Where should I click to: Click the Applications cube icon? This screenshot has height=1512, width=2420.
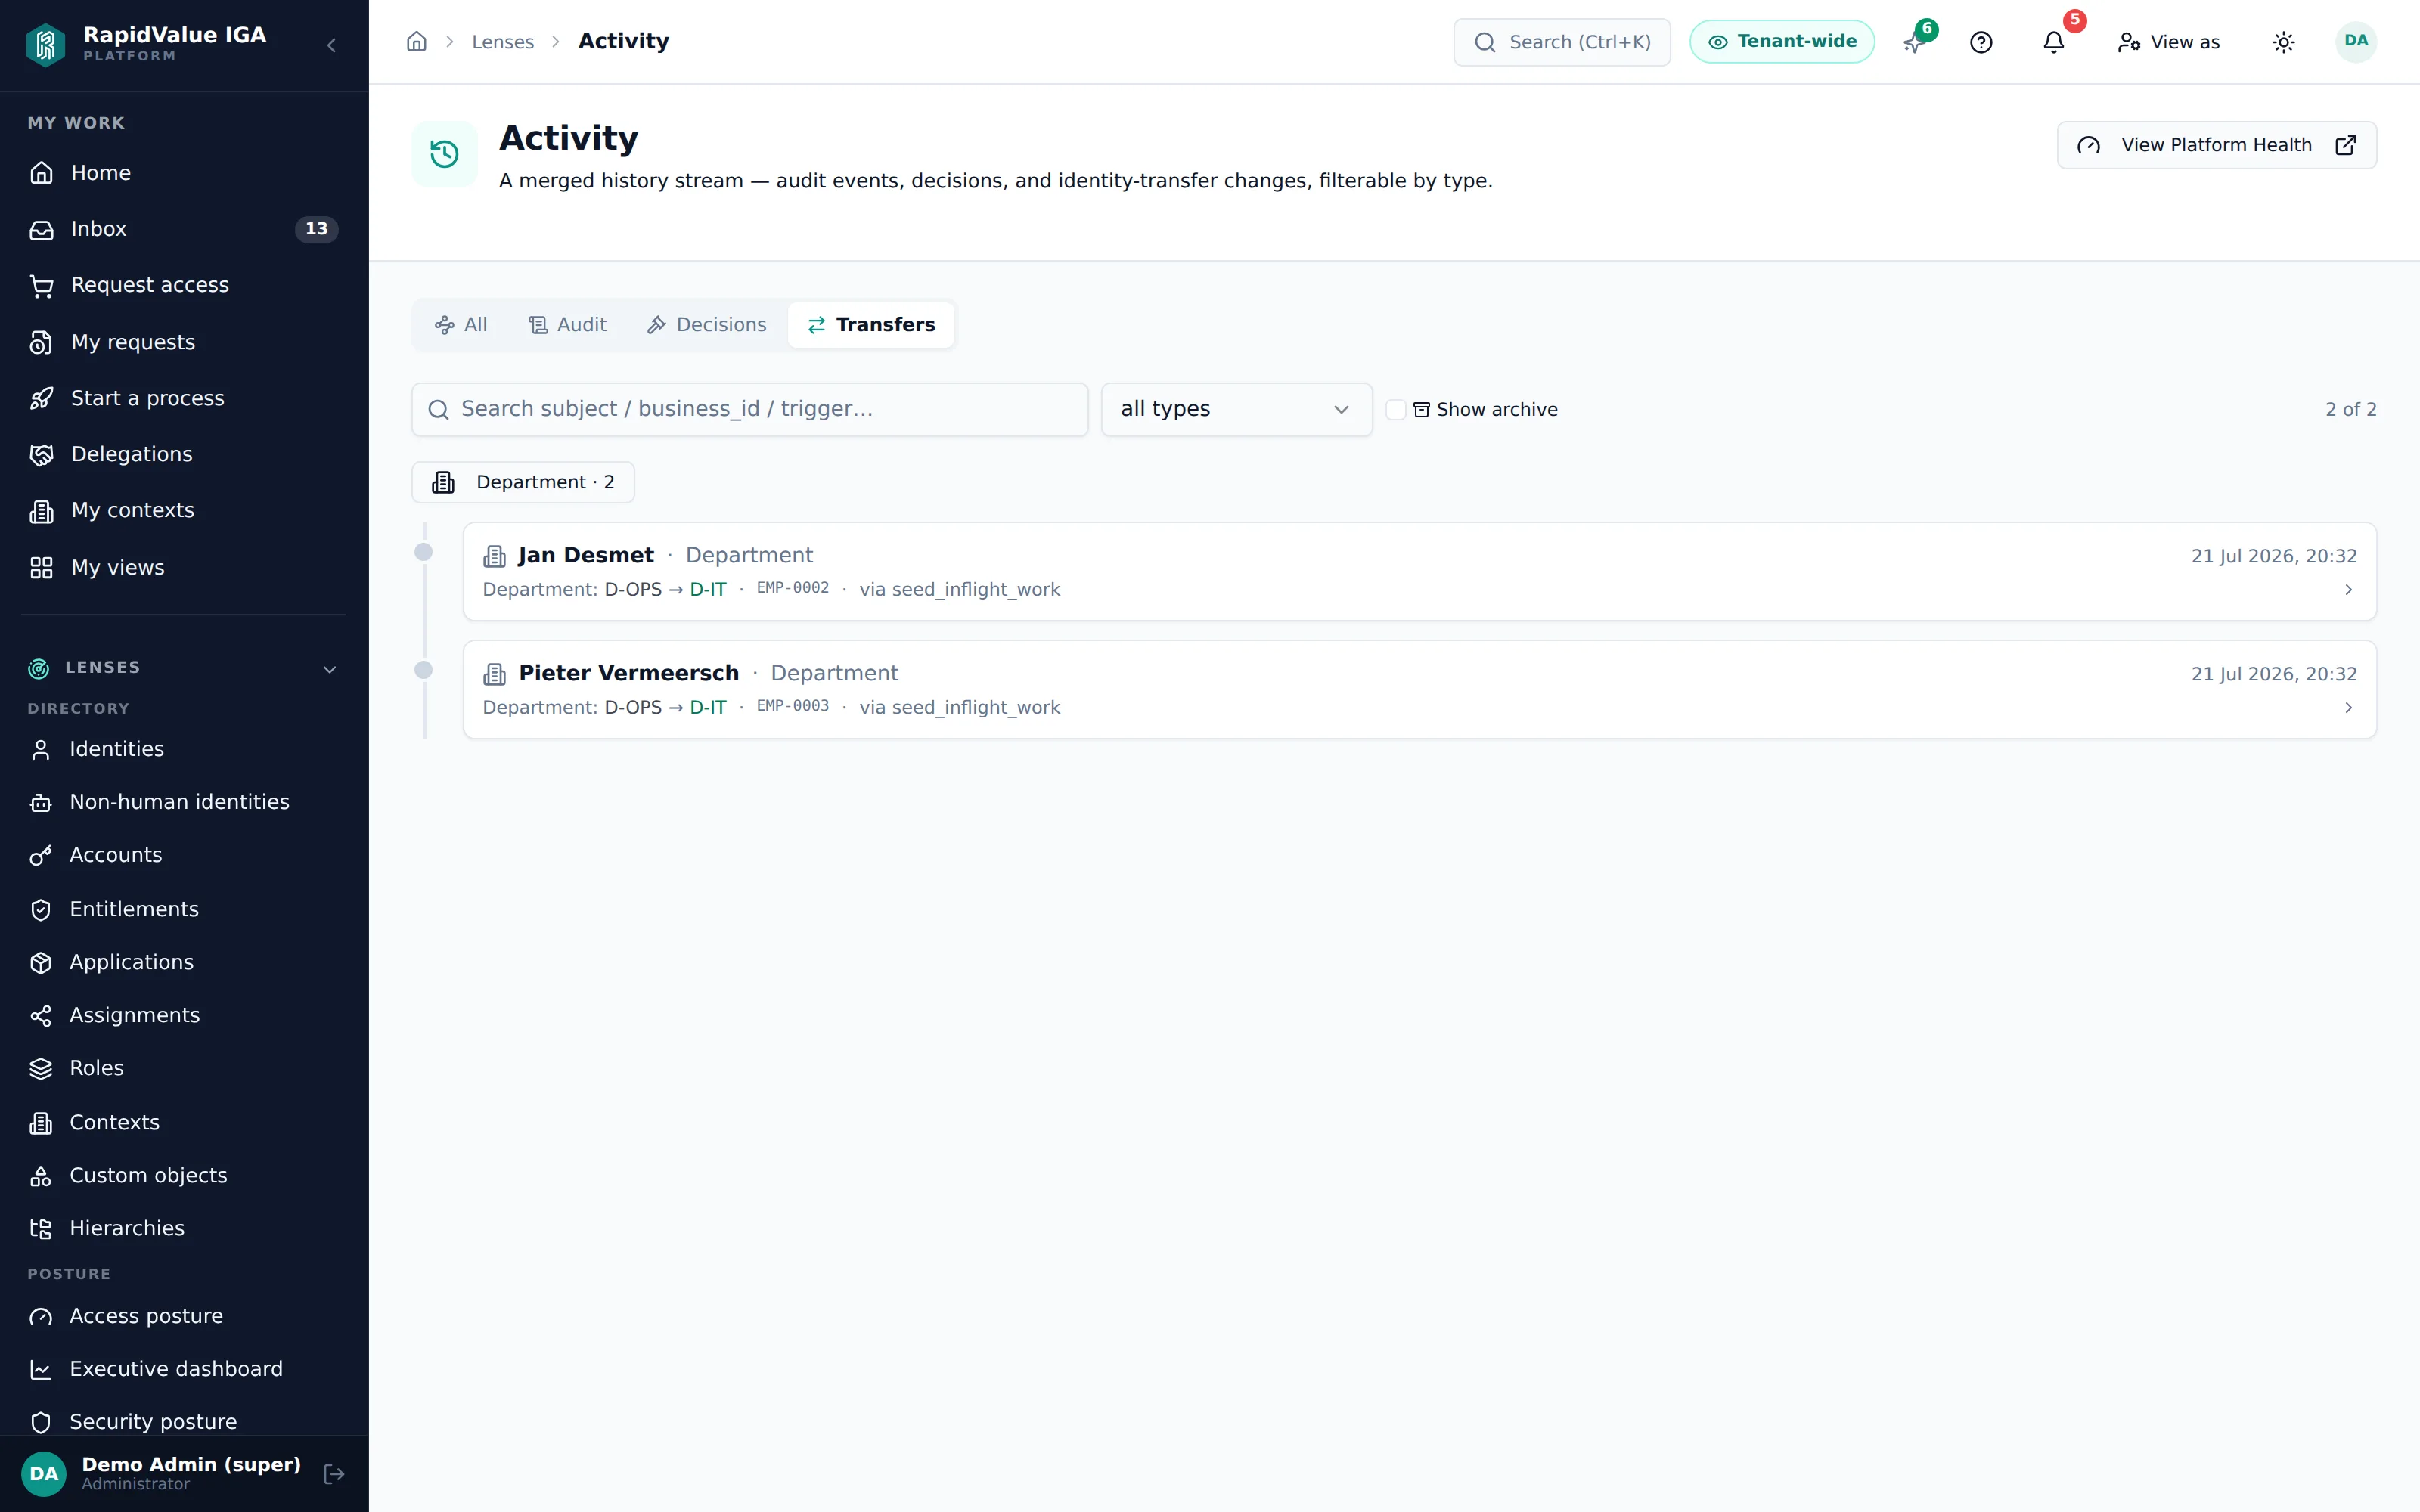[x=41, y=963]
